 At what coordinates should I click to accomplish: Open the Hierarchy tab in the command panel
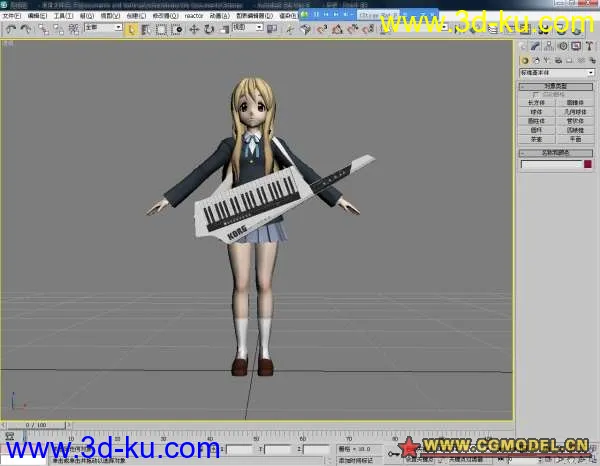click(549, 46)
